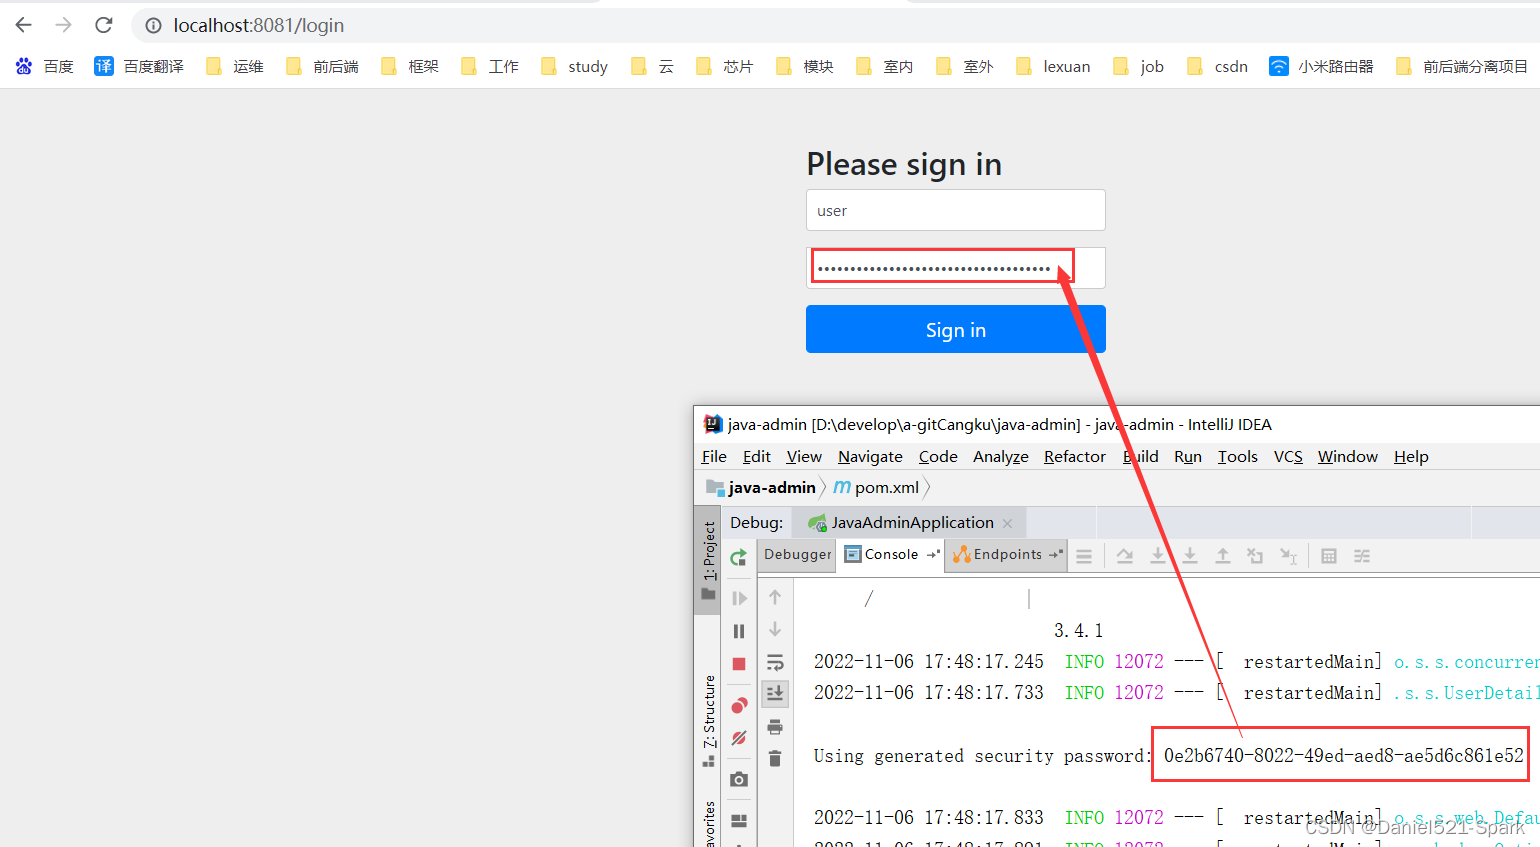The image size is (1540, 847).
Task: Click the blue Sign in button
Action: tap(955, 330)
